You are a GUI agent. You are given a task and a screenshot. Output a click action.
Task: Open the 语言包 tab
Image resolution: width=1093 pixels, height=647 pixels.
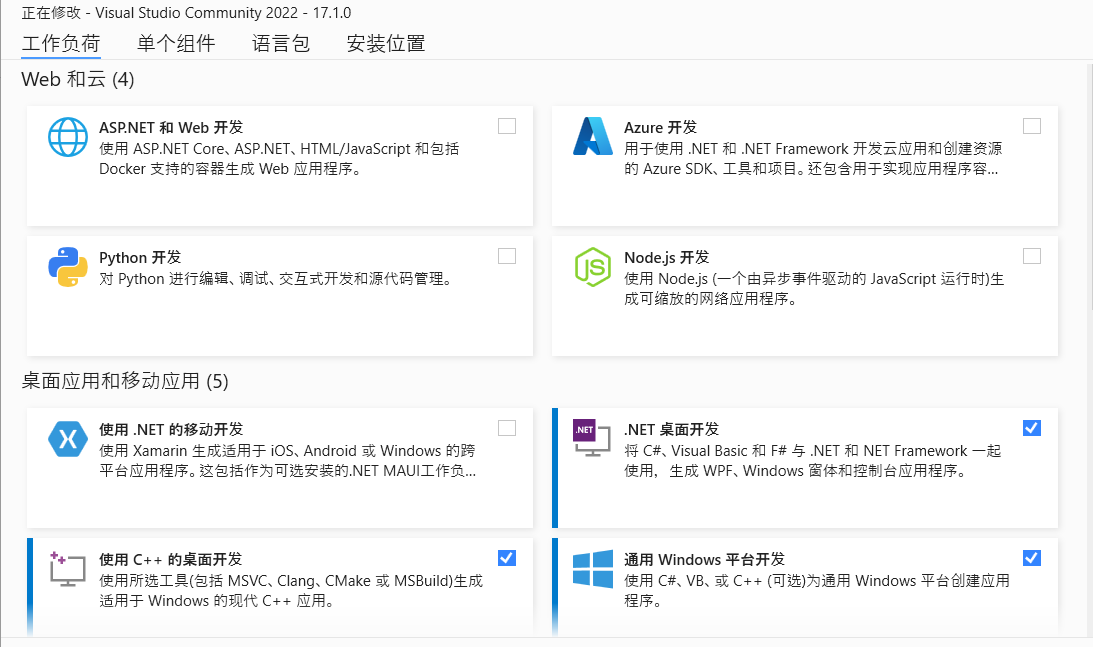pyautogui.click(x=281, y=43)
